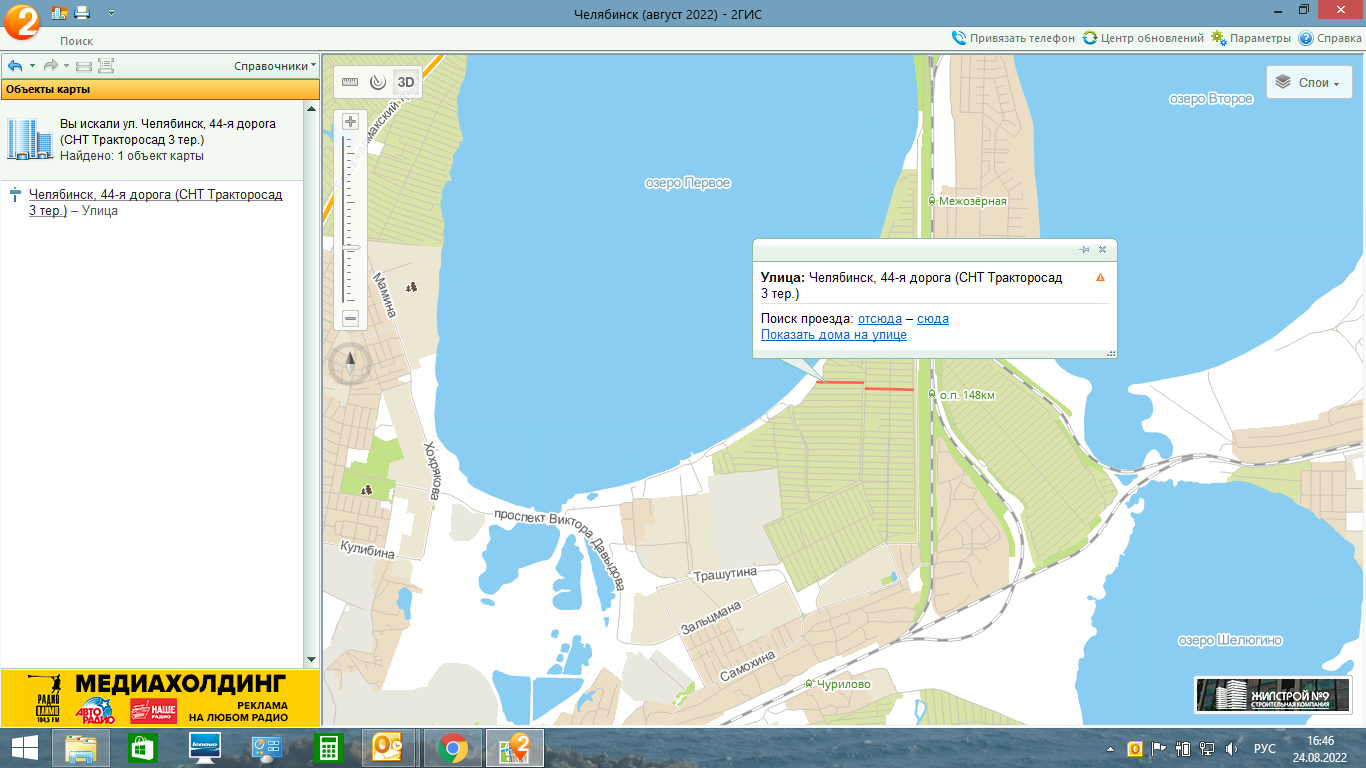
Task: Pin the street info popup
Action: tap(1084, 249)
